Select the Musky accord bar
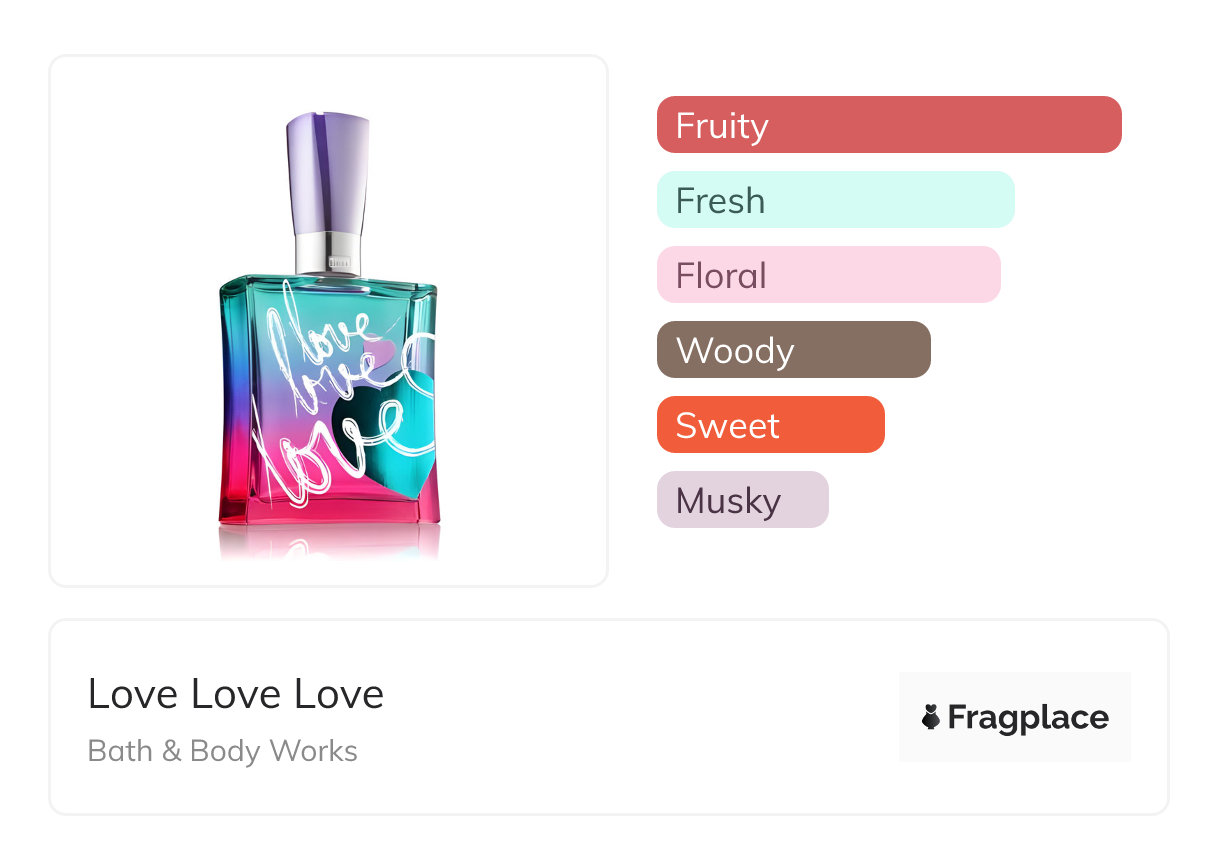Image resolution: width=1218 pixels, height=864 pixels. [x=742, y=500]
